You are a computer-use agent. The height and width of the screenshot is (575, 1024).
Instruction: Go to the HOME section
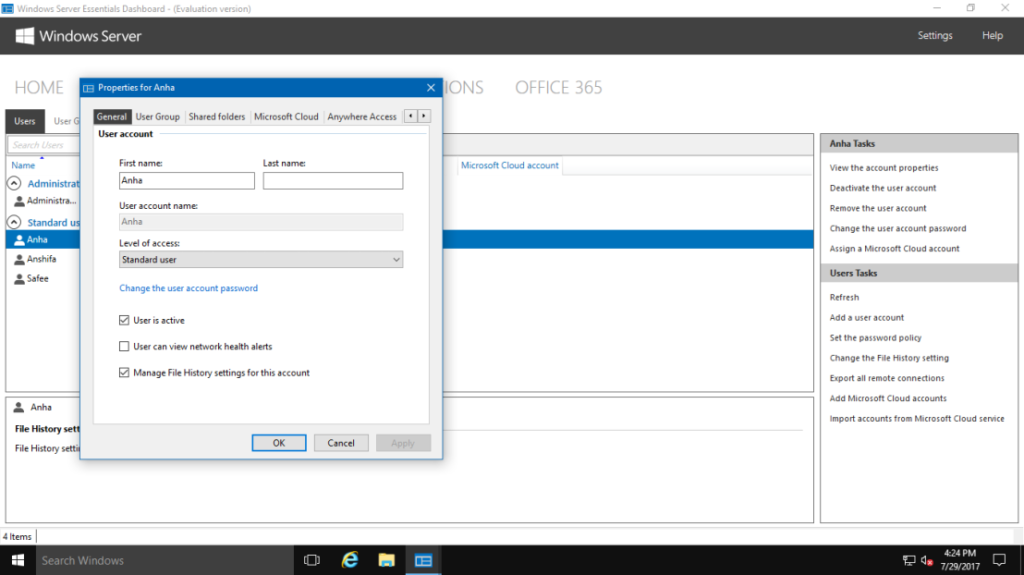(x=39, y=88)
